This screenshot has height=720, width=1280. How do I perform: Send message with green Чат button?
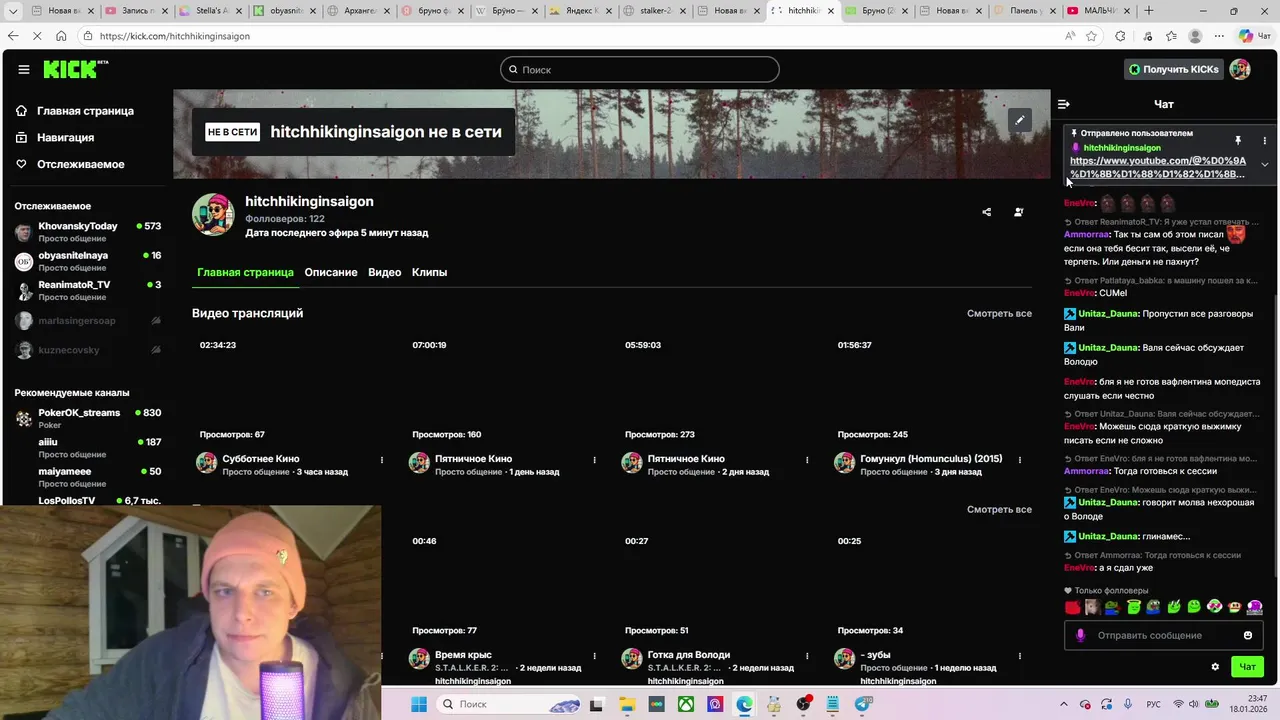tap(1247, 667)
